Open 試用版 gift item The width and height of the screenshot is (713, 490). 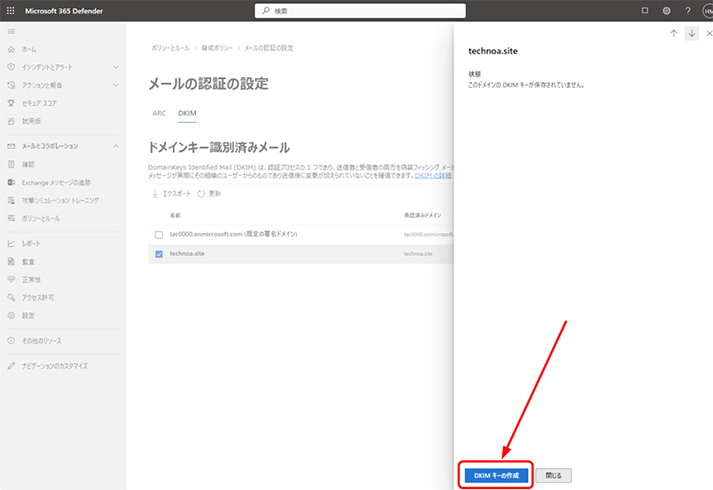[31, 121]
